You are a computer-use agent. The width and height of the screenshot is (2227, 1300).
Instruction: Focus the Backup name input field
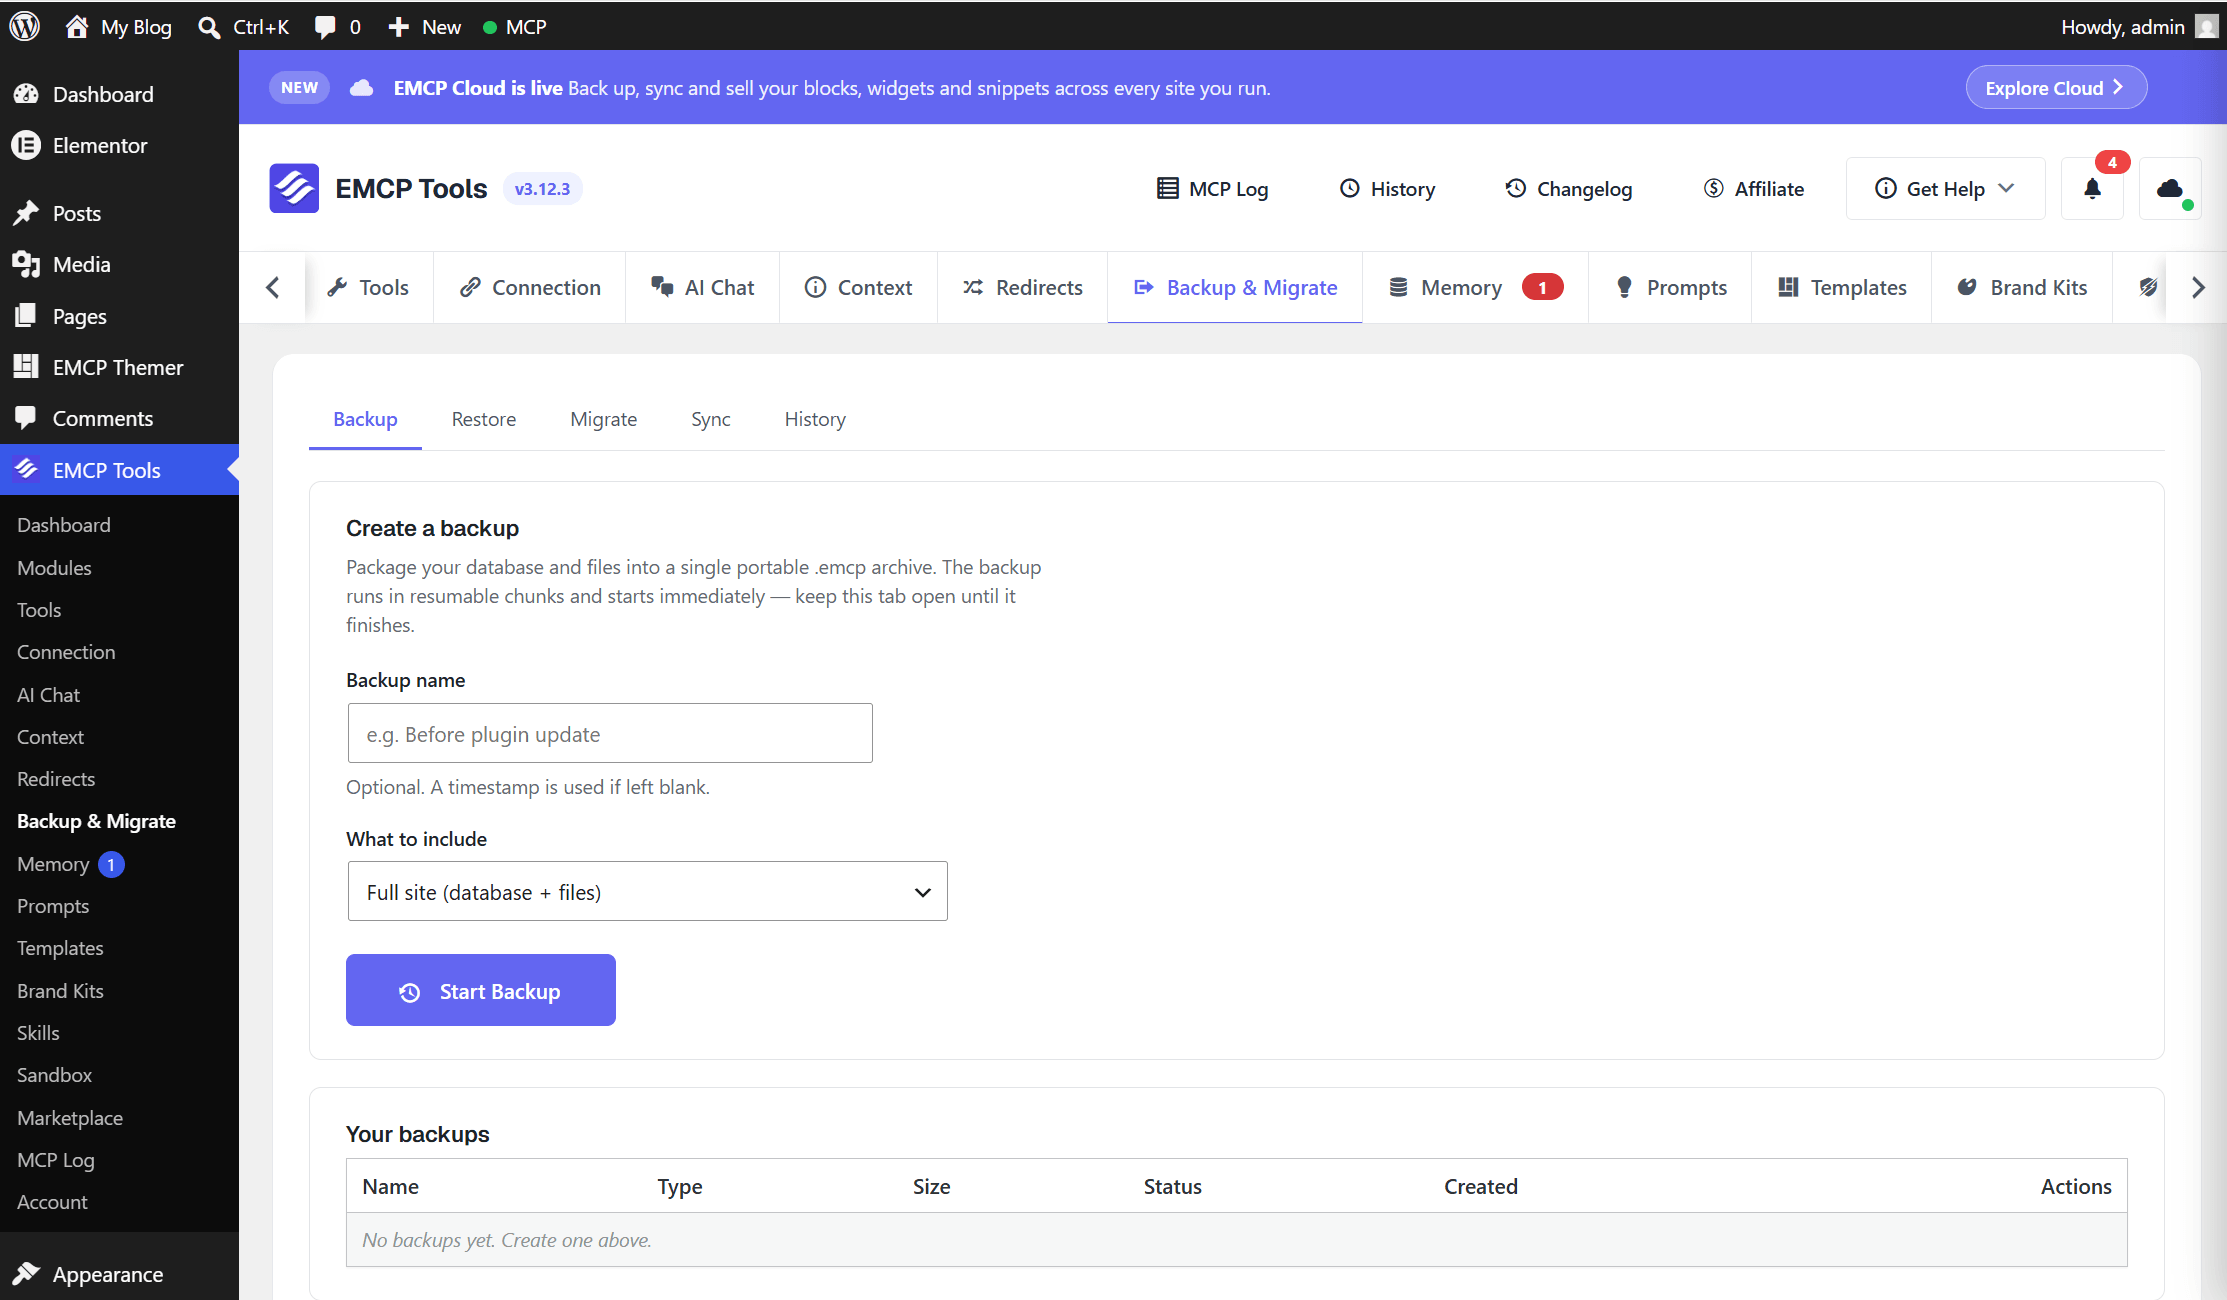tap(610, 733)
